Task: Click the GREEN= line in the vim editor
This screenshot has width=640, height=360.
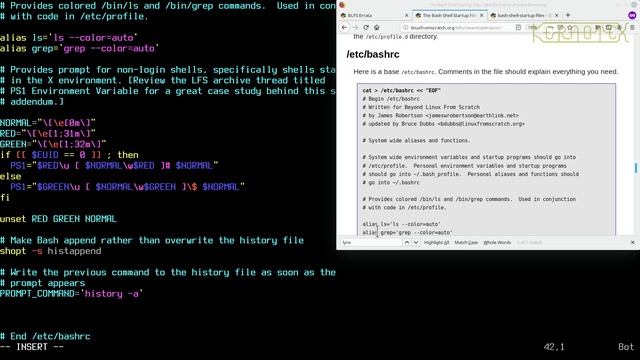Action: pyautogui.click(x=53, y=144)
